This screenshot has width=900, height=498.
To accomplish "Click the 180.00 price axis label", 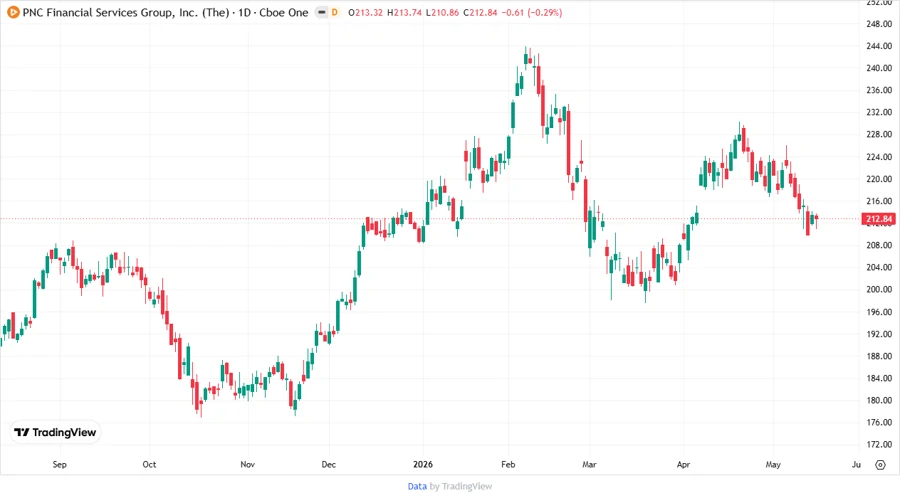I will tap(879, 400).
